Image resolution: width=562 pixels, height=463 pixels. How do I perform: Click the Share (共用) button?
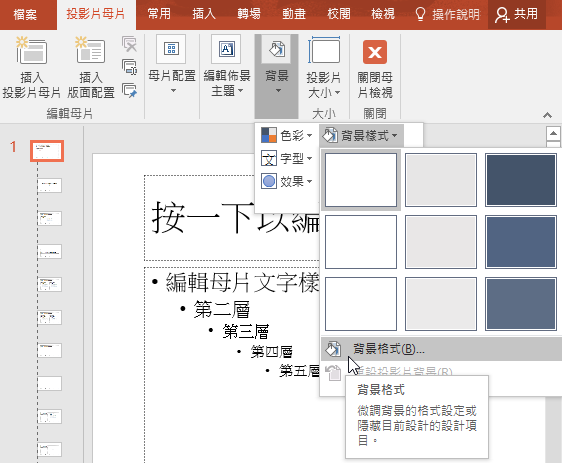[516, 14]
